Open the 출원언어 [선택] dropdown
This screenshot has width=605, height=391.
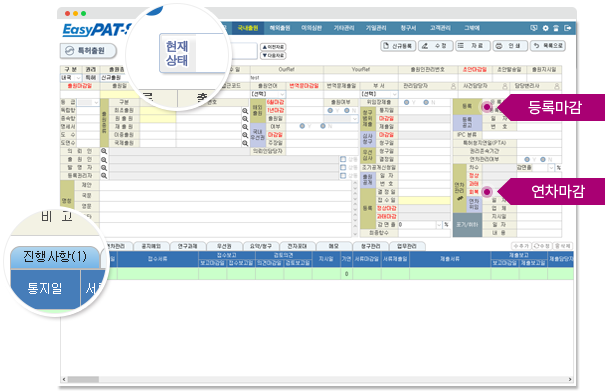[x=268, y=94]
